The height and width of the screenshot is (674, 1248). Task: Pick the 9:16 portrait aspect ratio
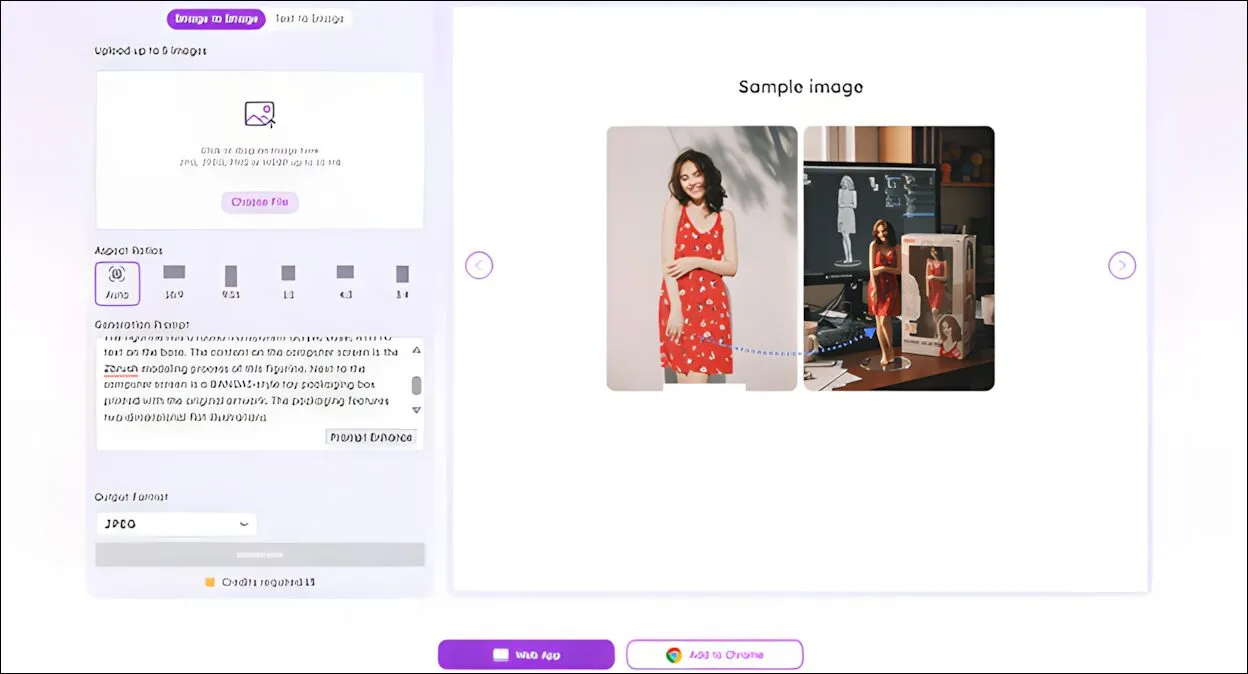[231, 276]
